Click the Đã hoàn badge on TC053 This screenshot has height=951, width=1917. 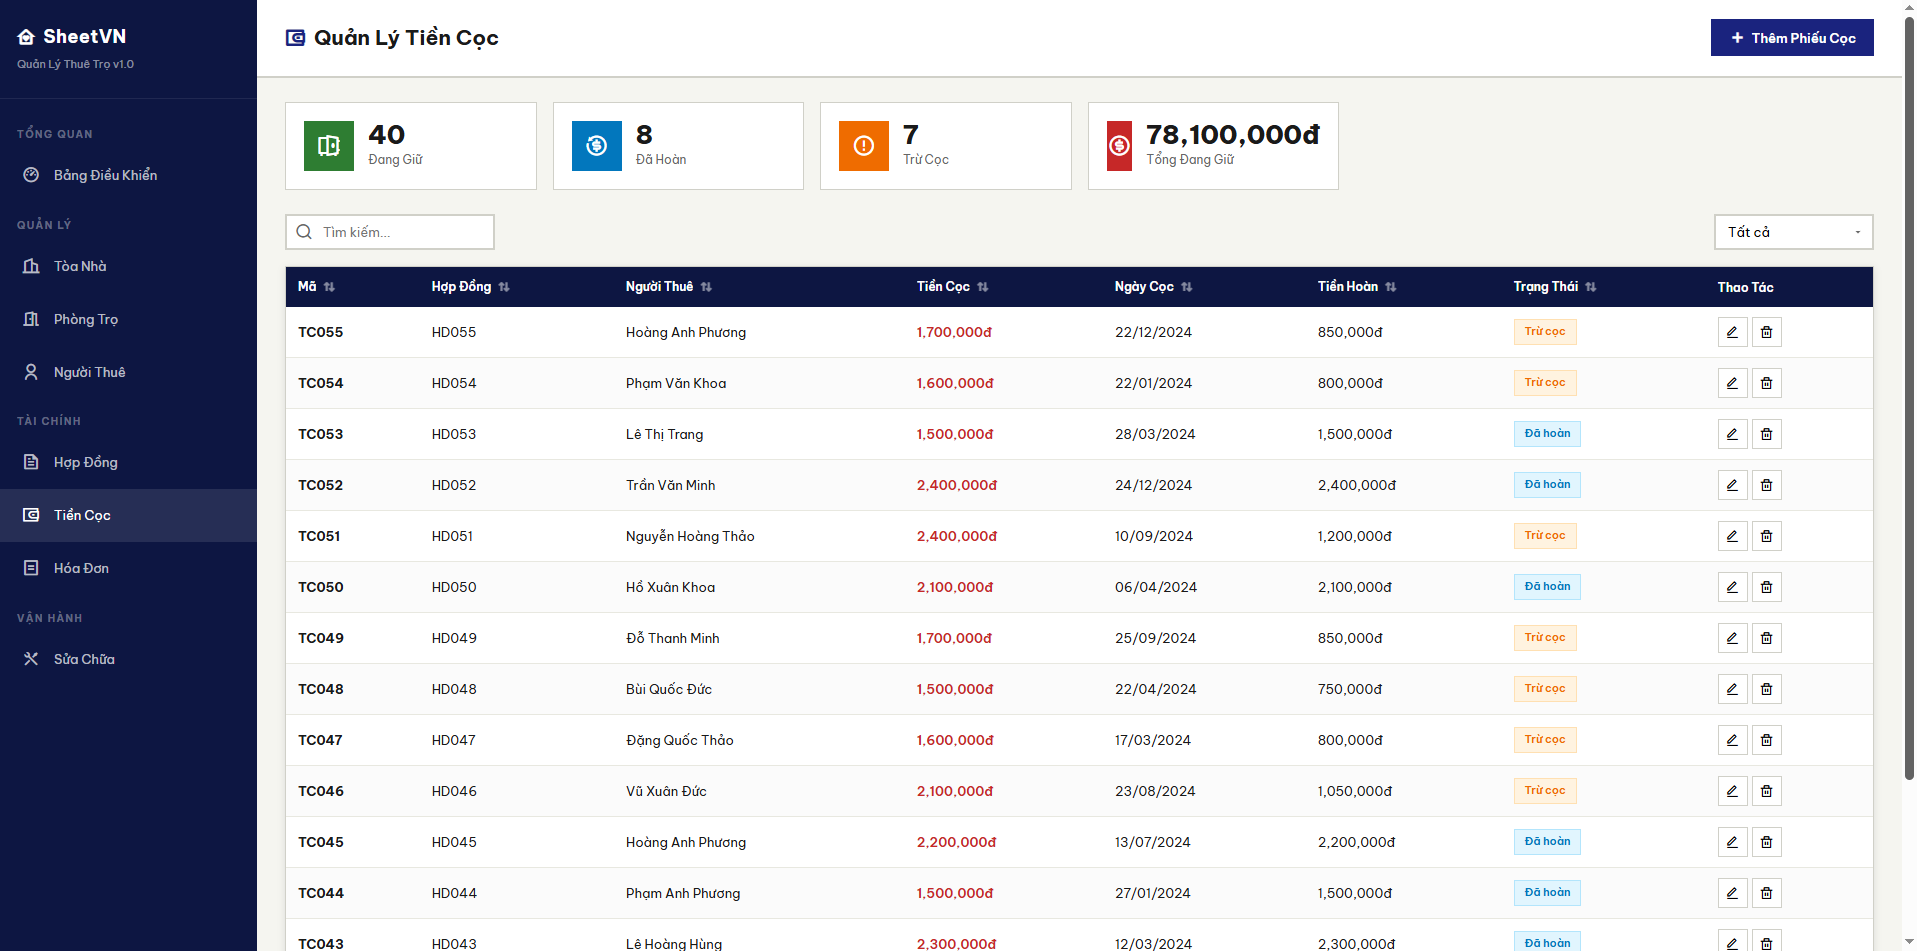(x=1547, y=434)
